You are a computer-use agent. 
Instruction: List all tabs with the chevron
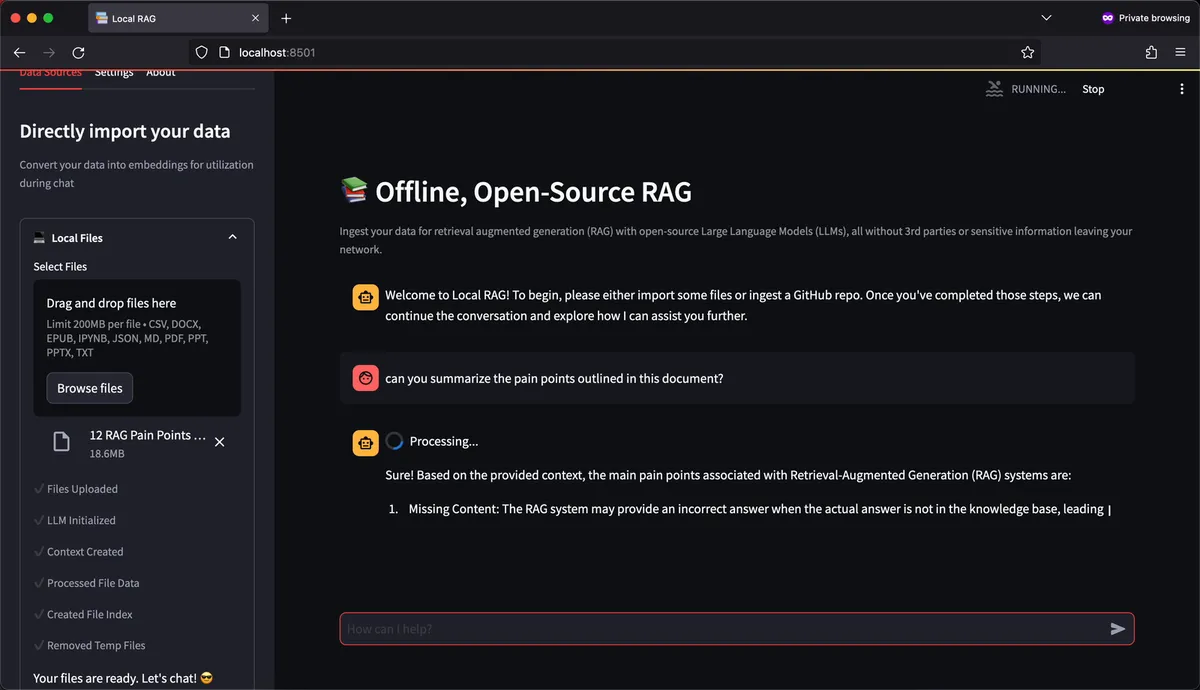click(1046, 18)
